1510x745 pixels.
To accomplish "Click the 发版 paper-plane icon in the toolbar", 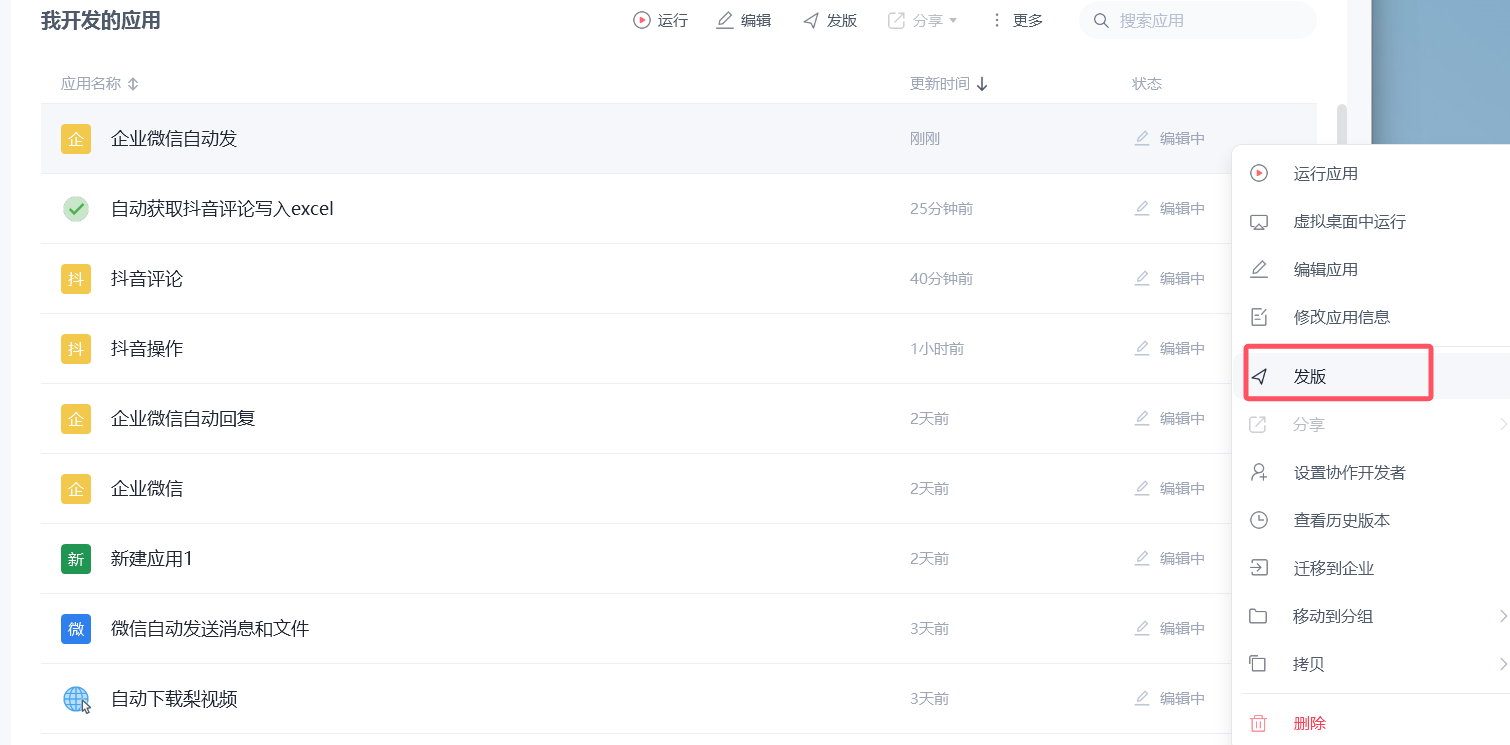I will [x=811, y=20].
